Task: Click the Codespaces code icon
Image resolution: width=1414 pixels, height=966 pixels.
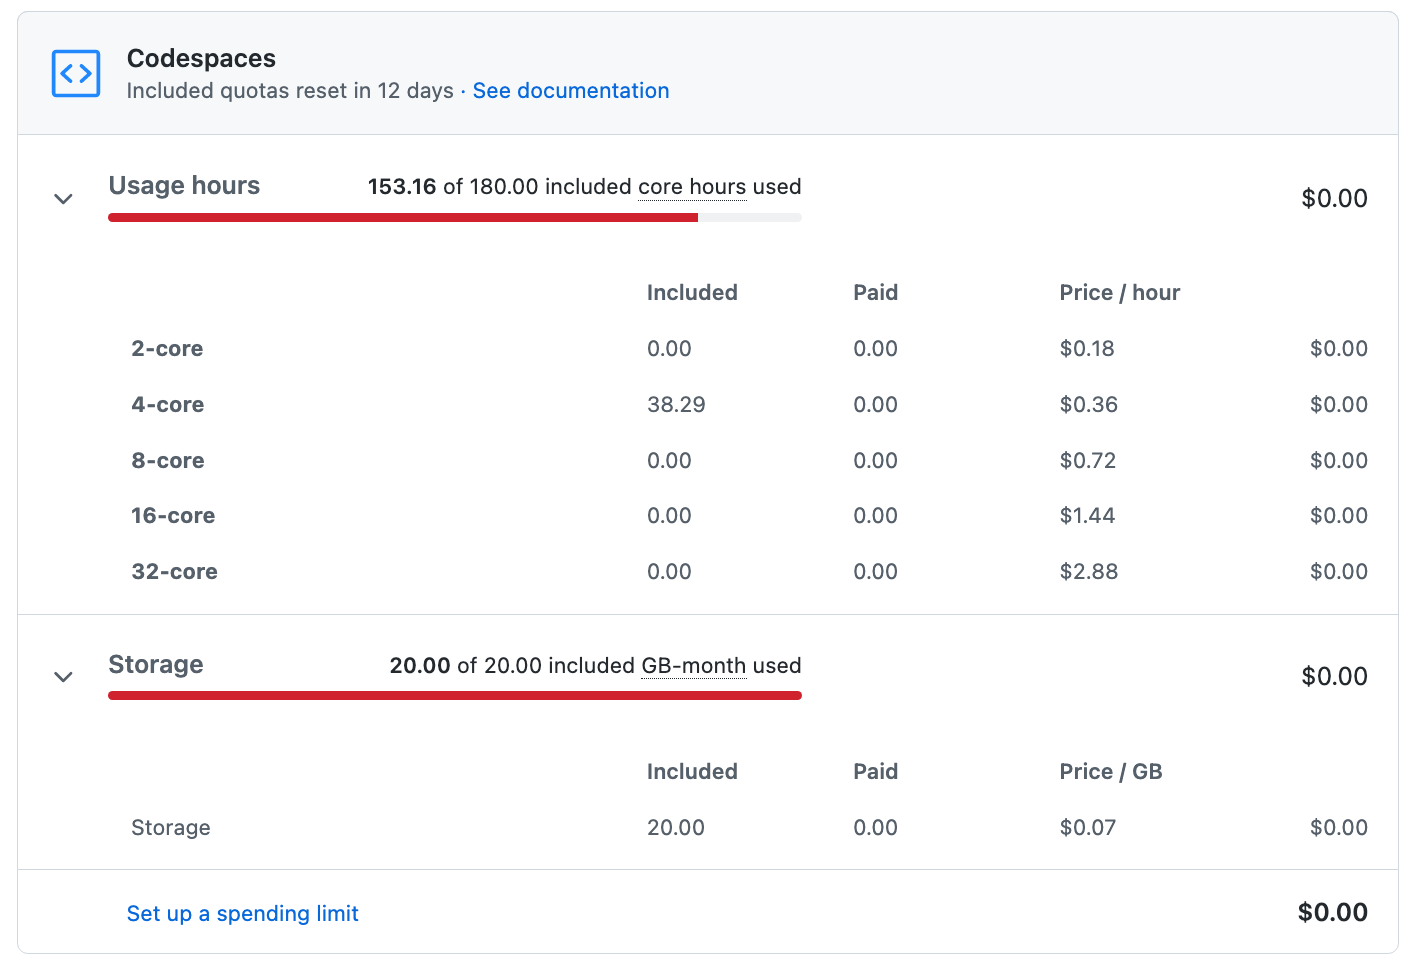Action: tap(76, 74)
